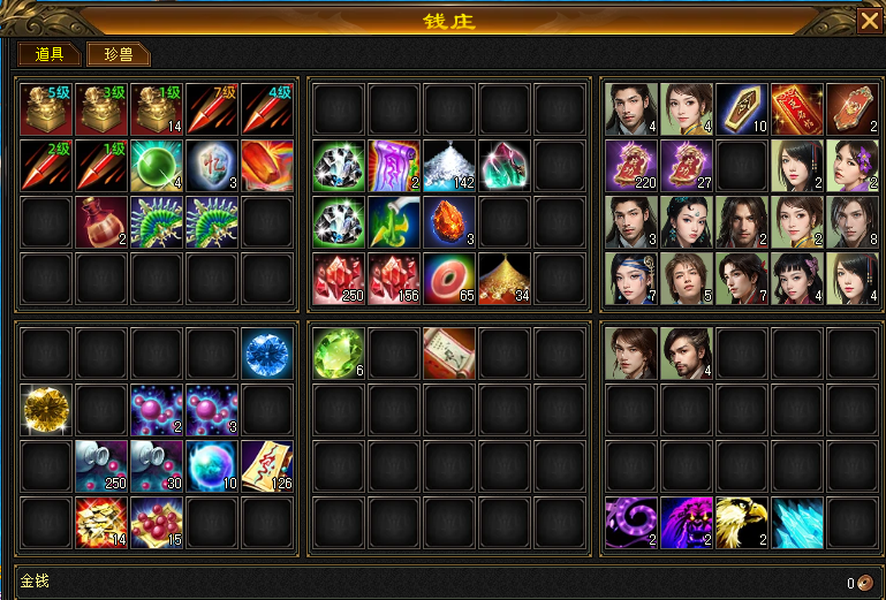Select the coffin item with count 10
Image resolution: width=886 pixels, height=600 pixels.
[742, 110]
